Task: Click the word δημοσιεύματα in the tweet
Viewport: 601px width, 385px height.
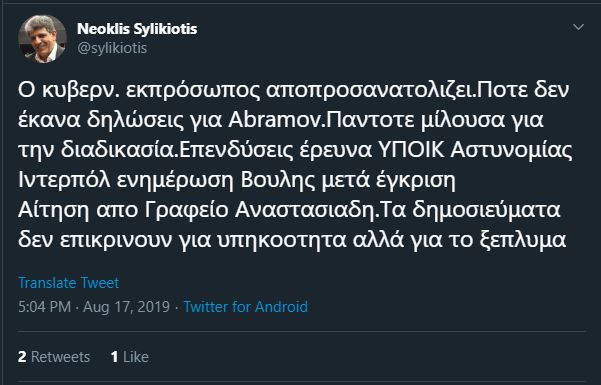Action: point(487,210)
